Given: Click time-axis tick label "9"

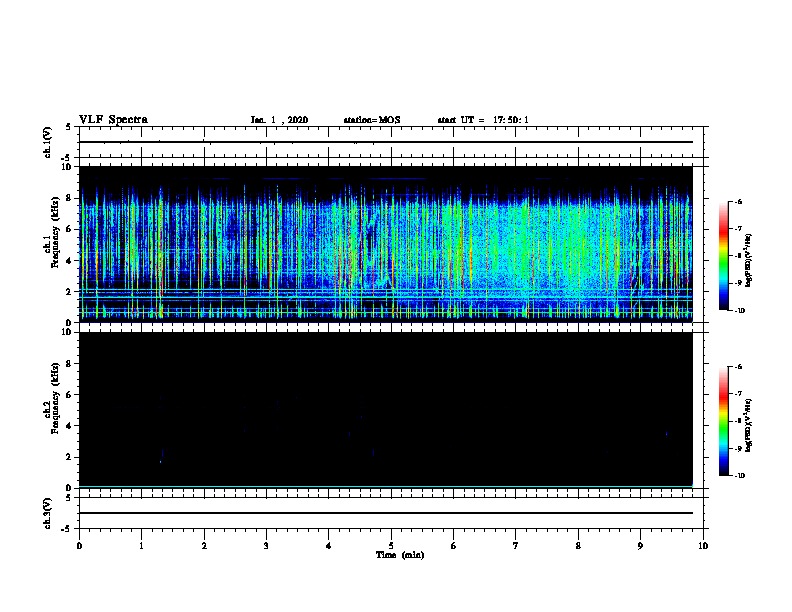Looking at the screenshot, I should pyautogui.click(x=640, y=546).
